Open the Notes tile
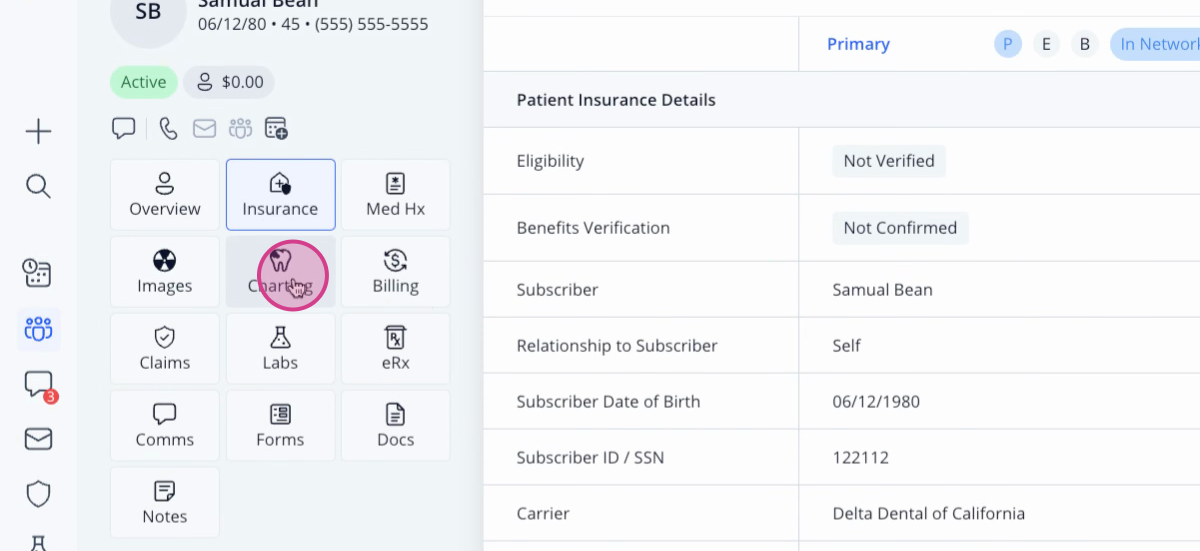 click(165, 503)
